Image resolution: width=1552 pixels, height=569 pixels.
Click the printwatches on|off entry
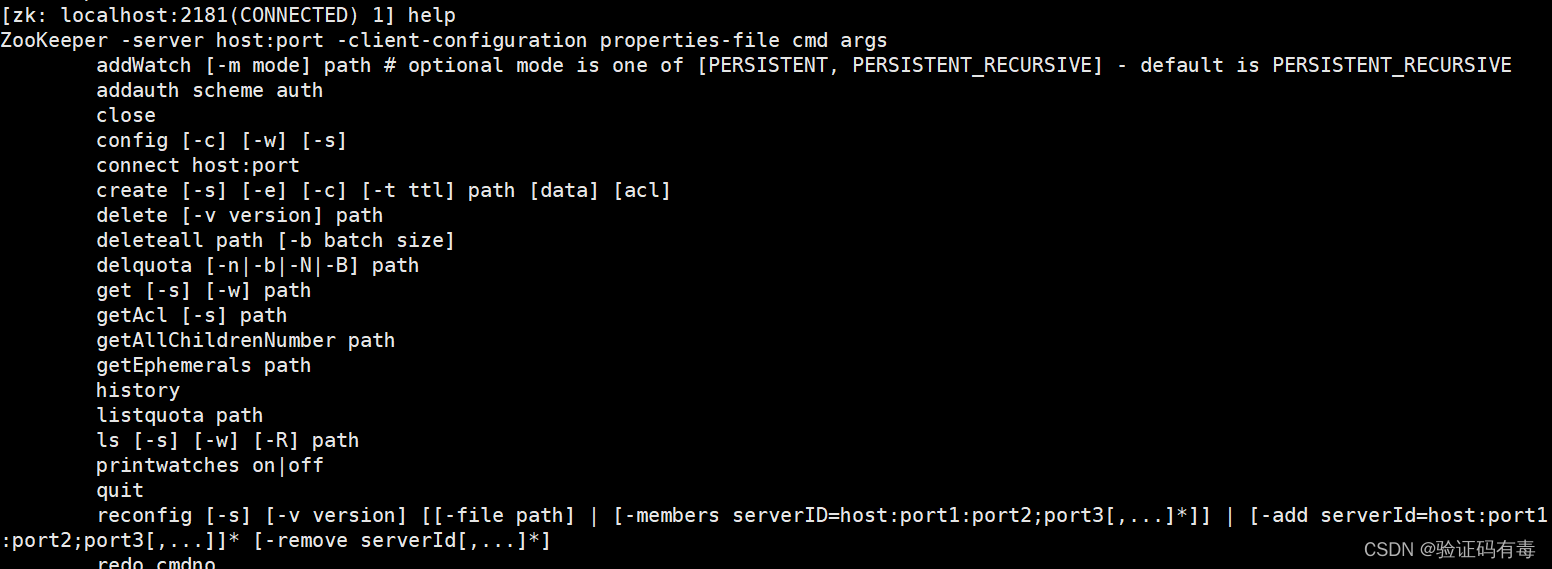point(210,465)
